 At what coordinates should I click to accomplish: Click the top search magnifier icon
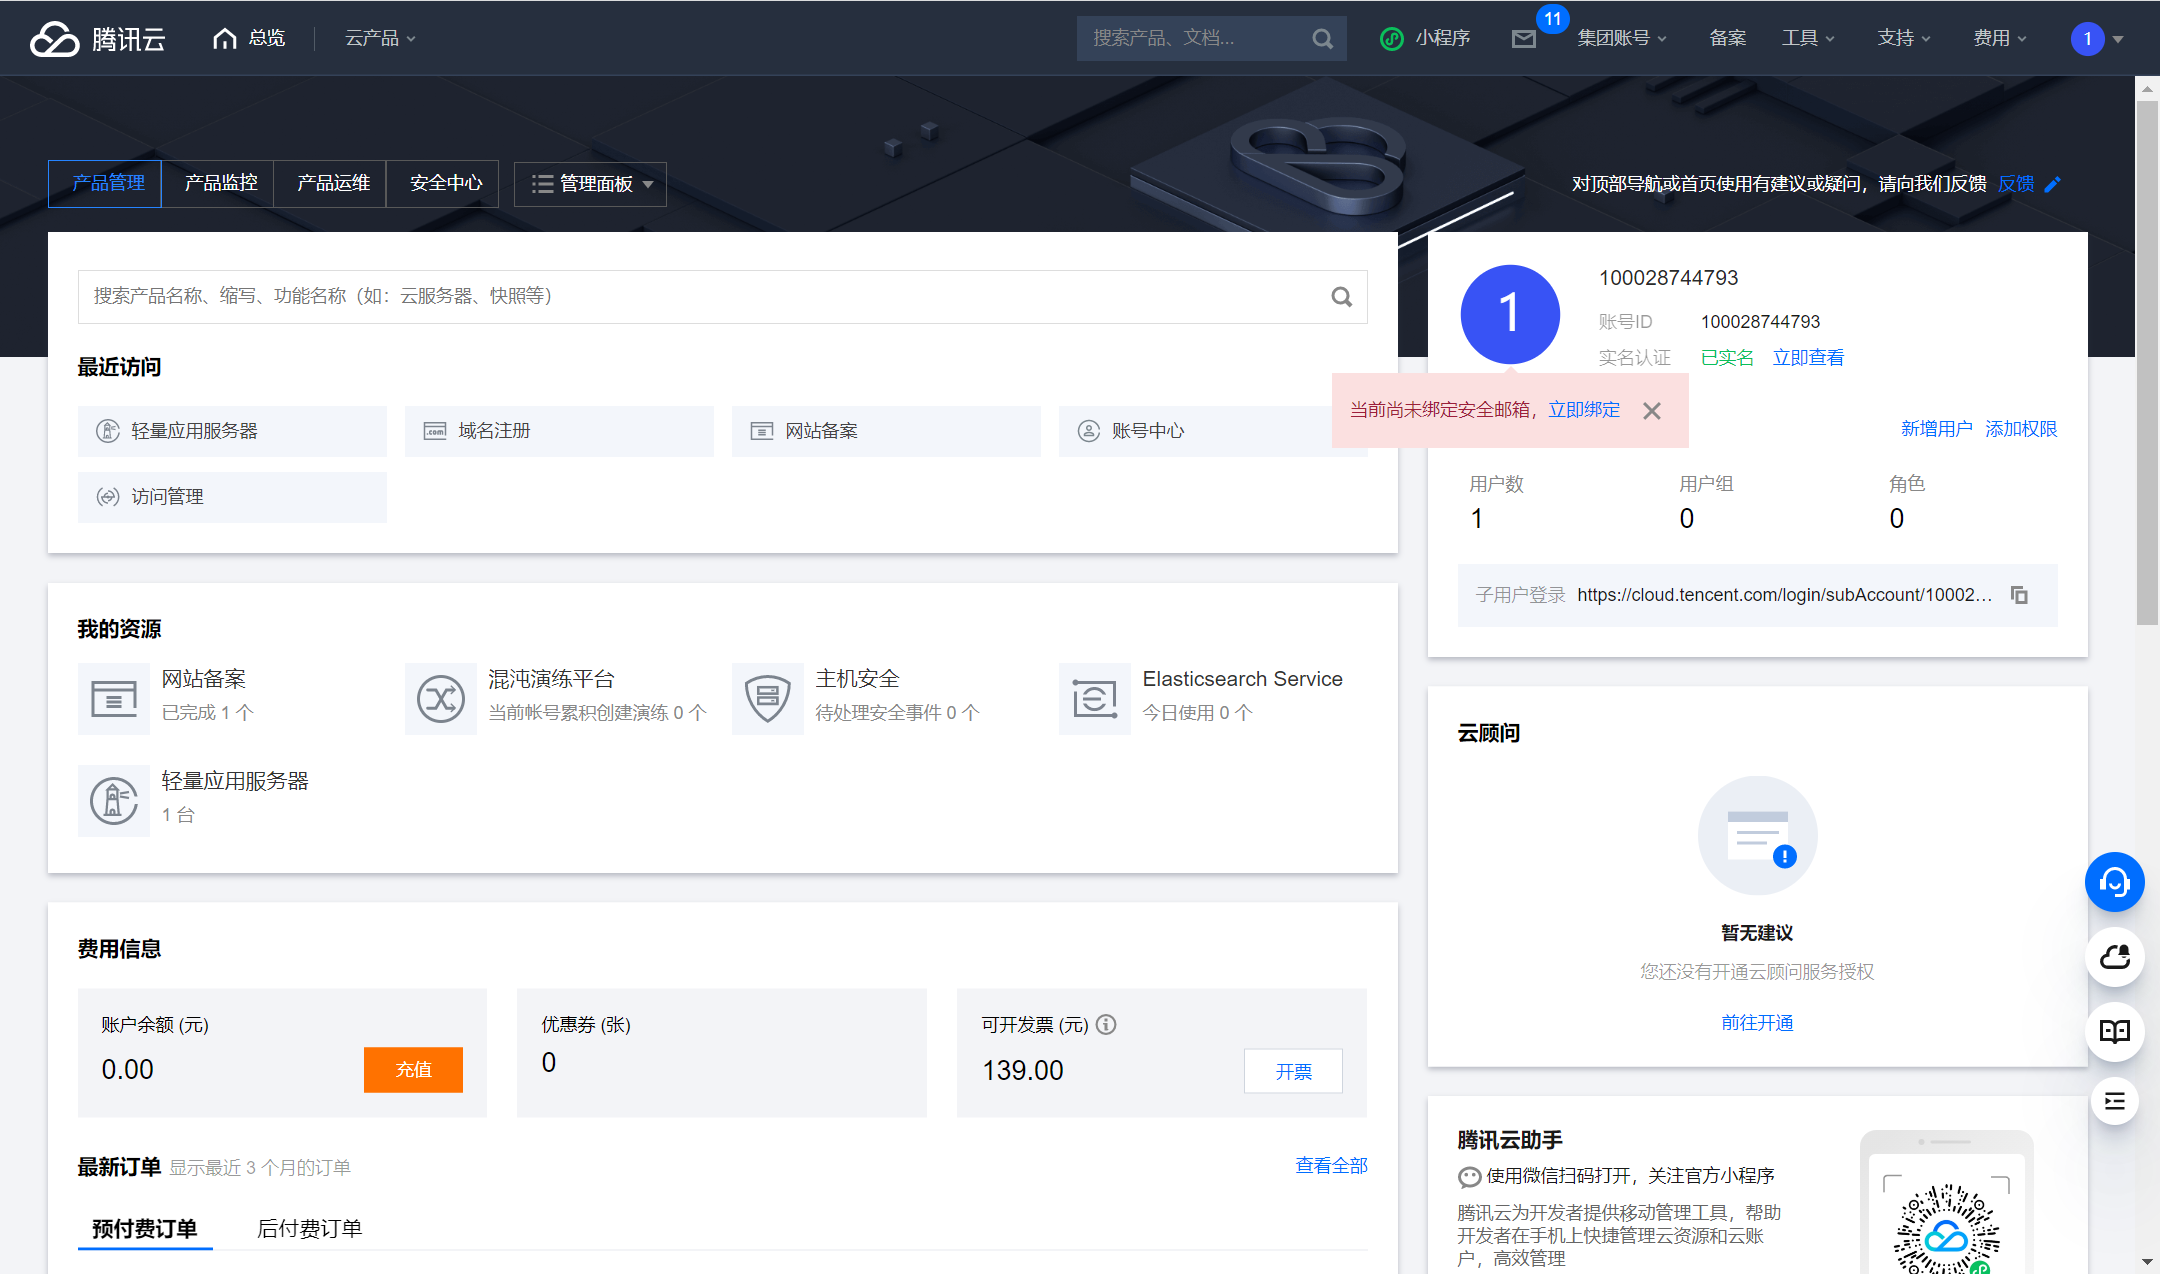[1322, 39]
